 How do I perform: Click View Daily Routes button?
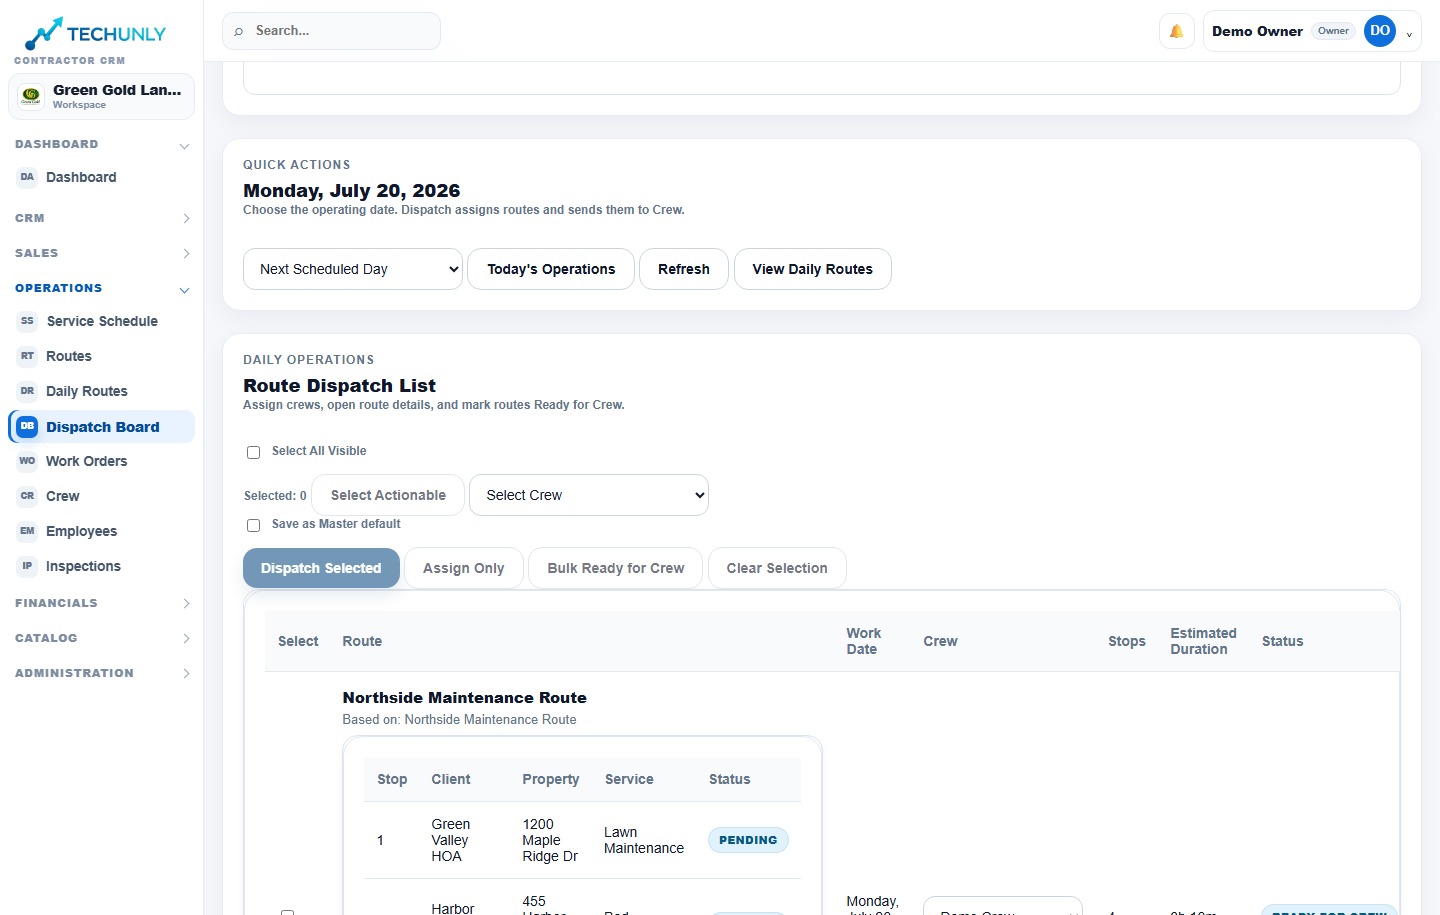813,269
